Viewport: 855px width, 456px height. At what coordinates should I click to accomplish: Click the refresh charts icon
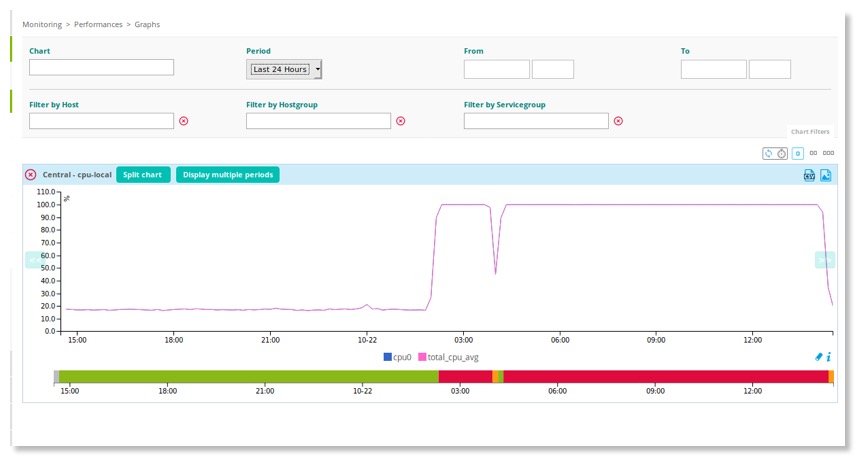coord(768,153)
